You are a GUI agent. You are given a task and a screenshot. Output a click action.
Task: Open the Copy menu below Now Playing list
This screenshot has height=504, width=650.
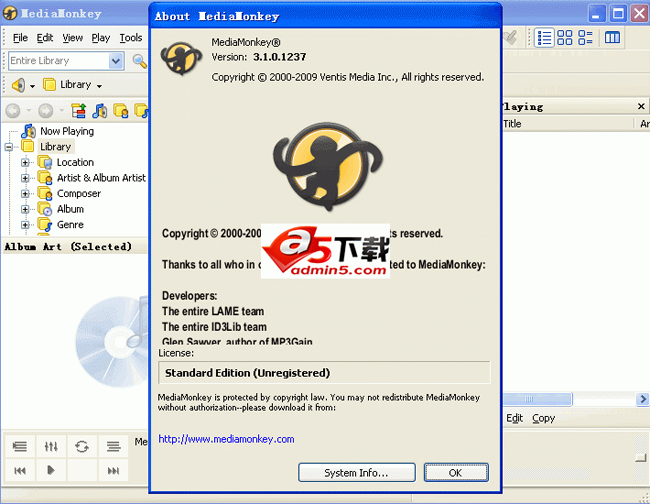tap(543, 418)
